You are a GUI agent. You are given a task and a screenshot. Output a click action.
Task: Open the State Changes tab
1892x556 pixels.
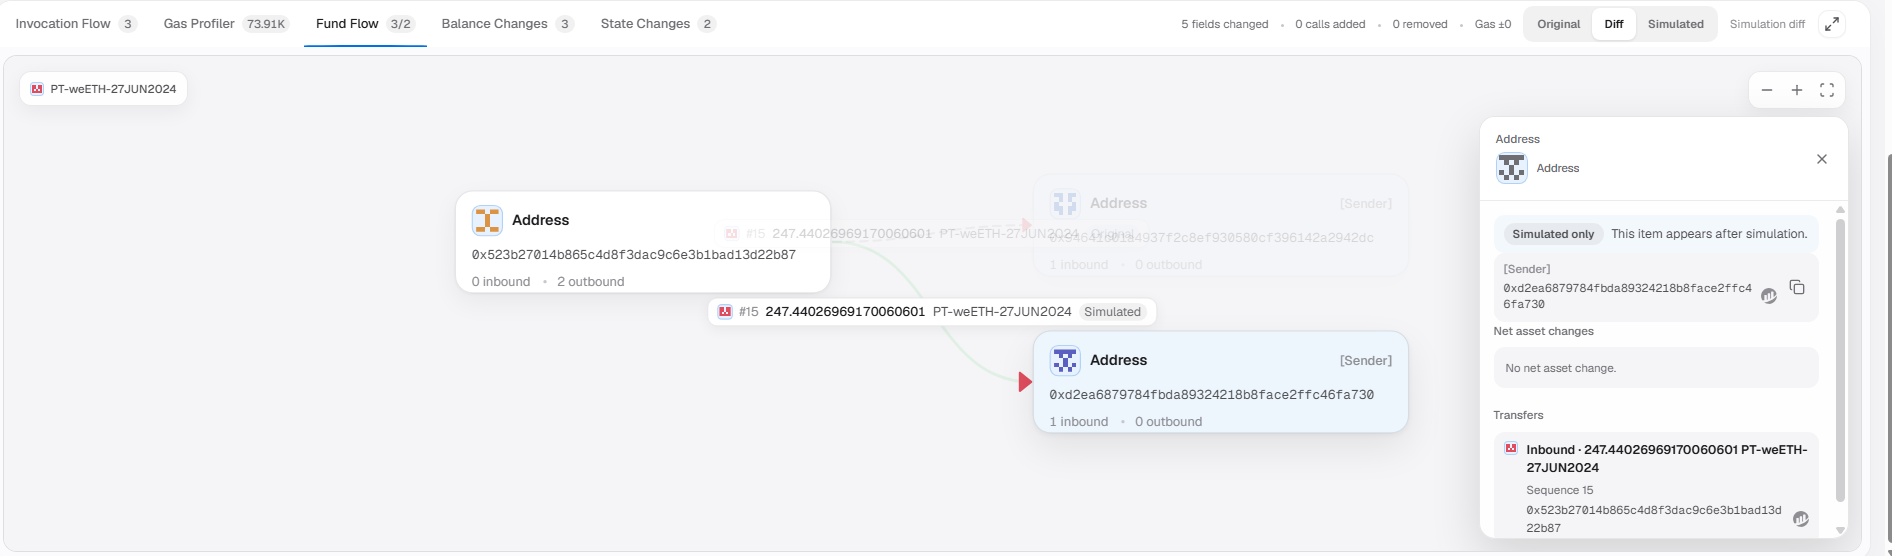point(658,24)
